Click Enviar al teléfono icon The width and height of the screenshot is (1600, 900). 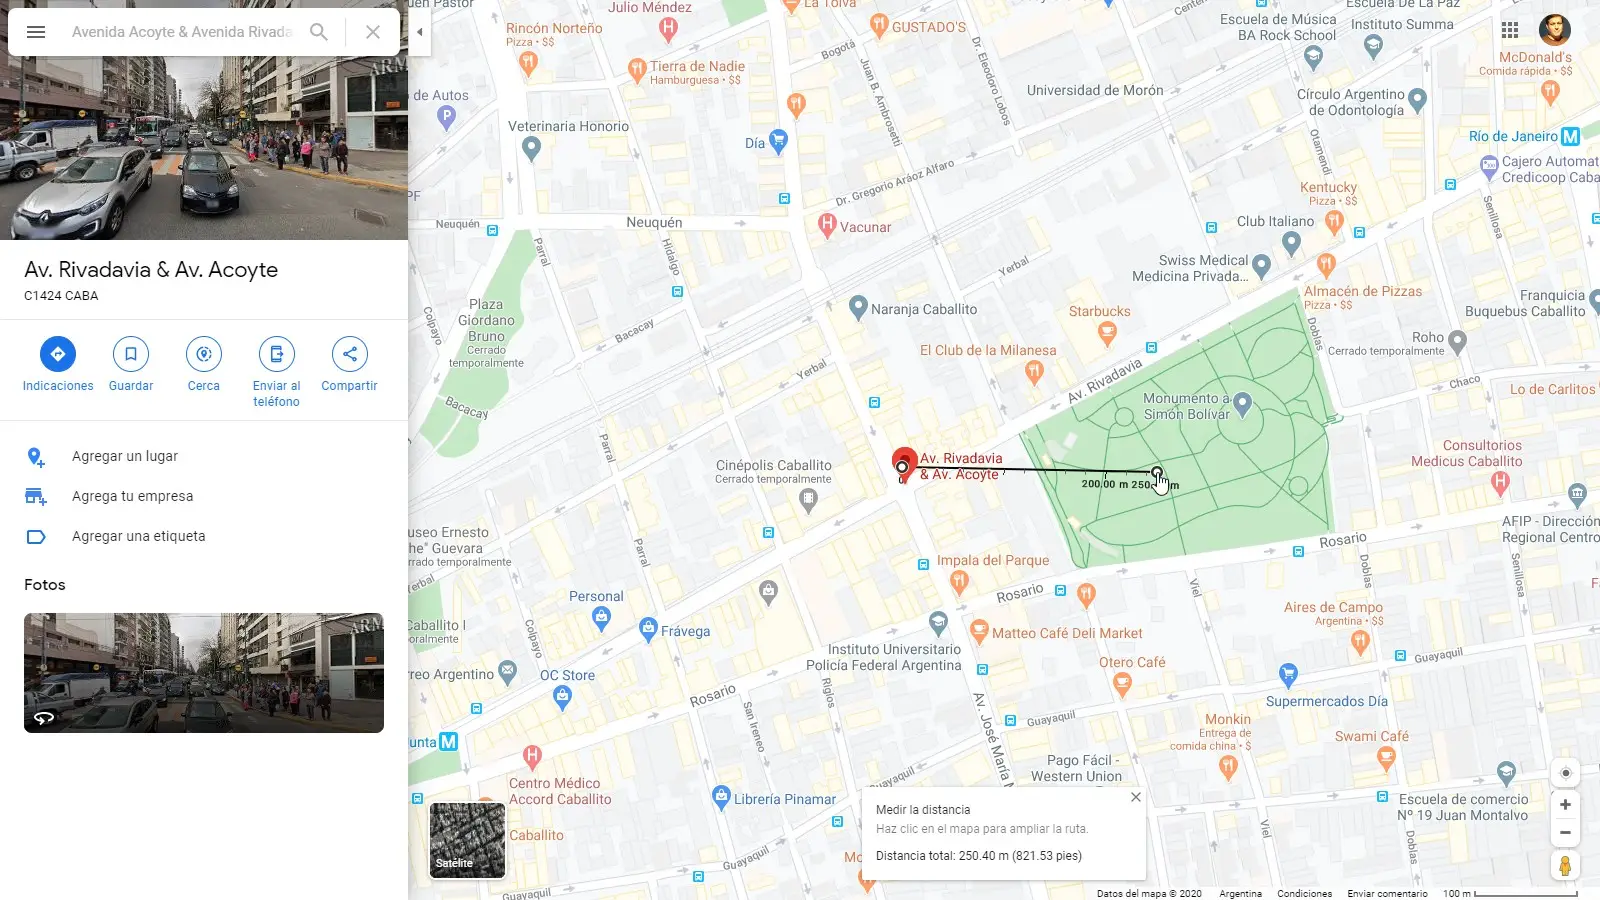[277, 354]
